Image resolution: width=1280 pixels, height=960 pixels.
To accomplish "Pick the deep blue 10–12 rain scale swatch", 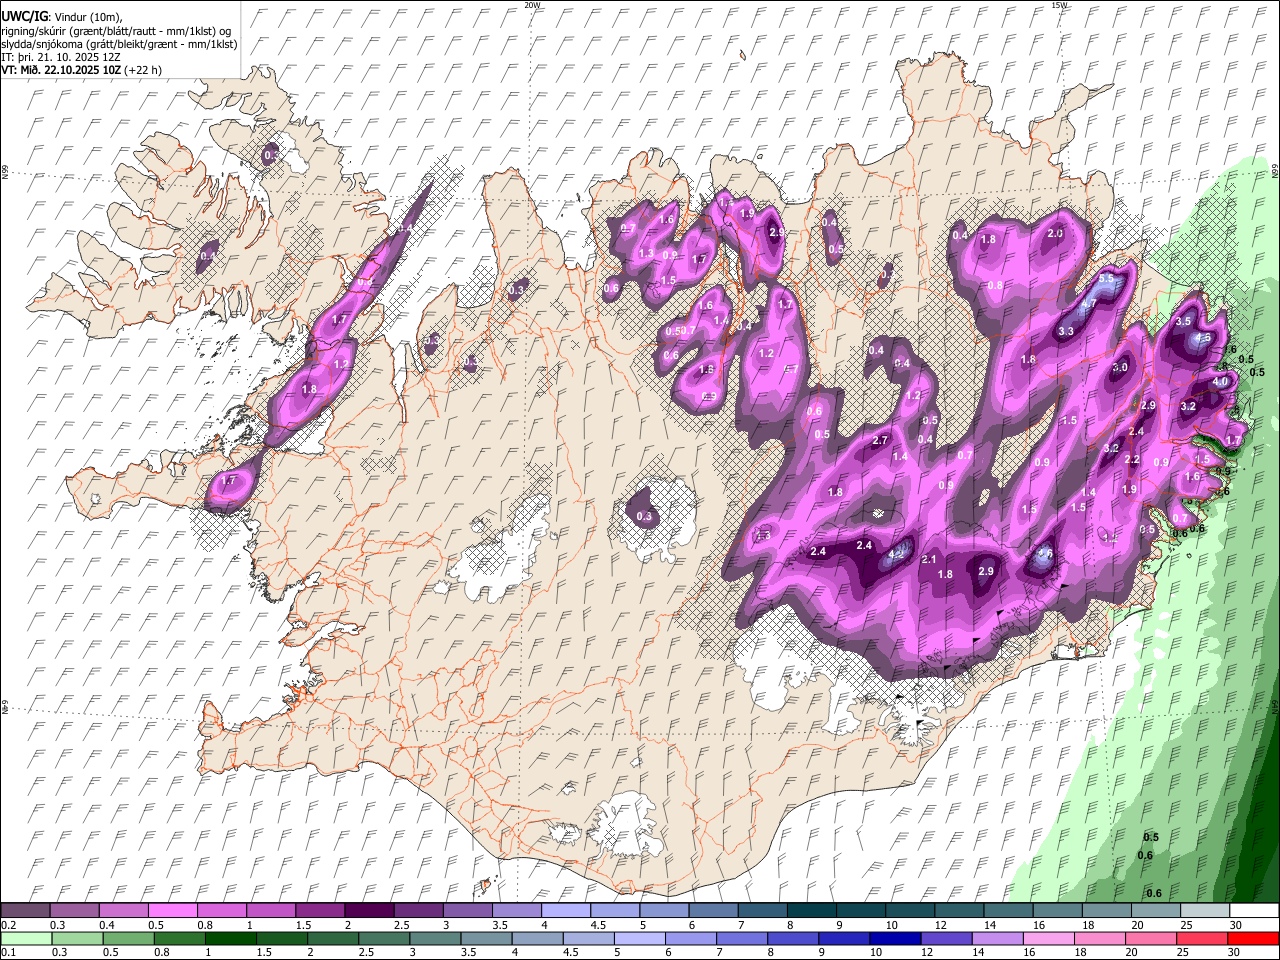I will 895,939.
